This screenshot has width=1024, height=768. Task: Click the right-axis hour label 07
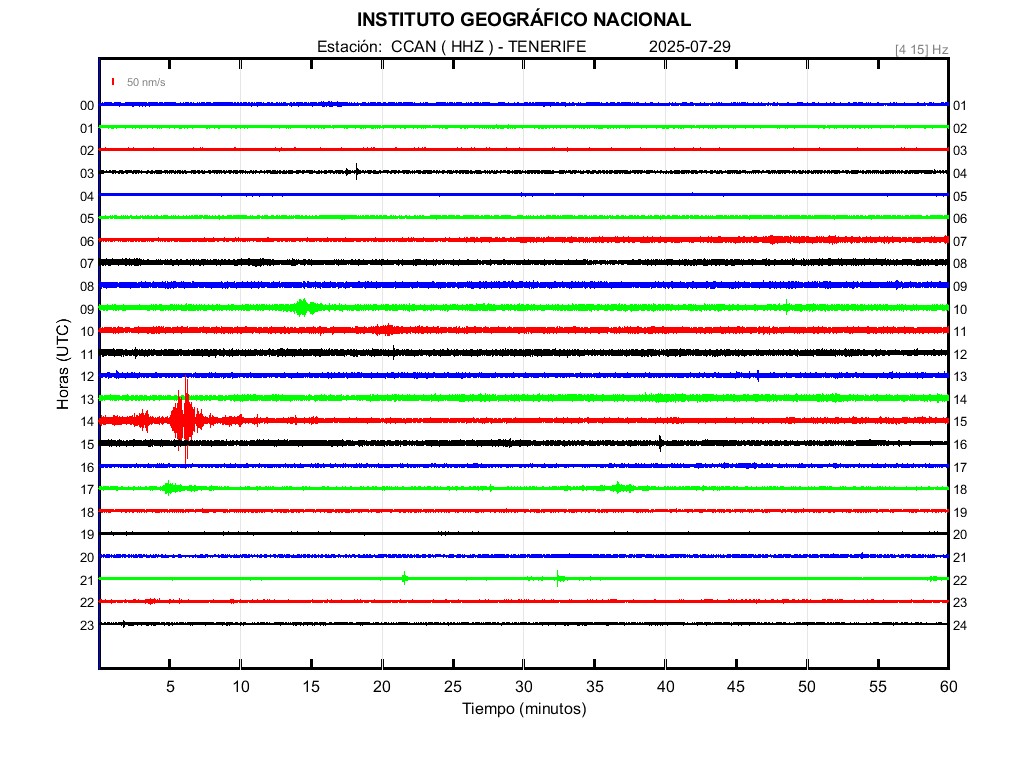pyautogui.click(x=960, y=242)
